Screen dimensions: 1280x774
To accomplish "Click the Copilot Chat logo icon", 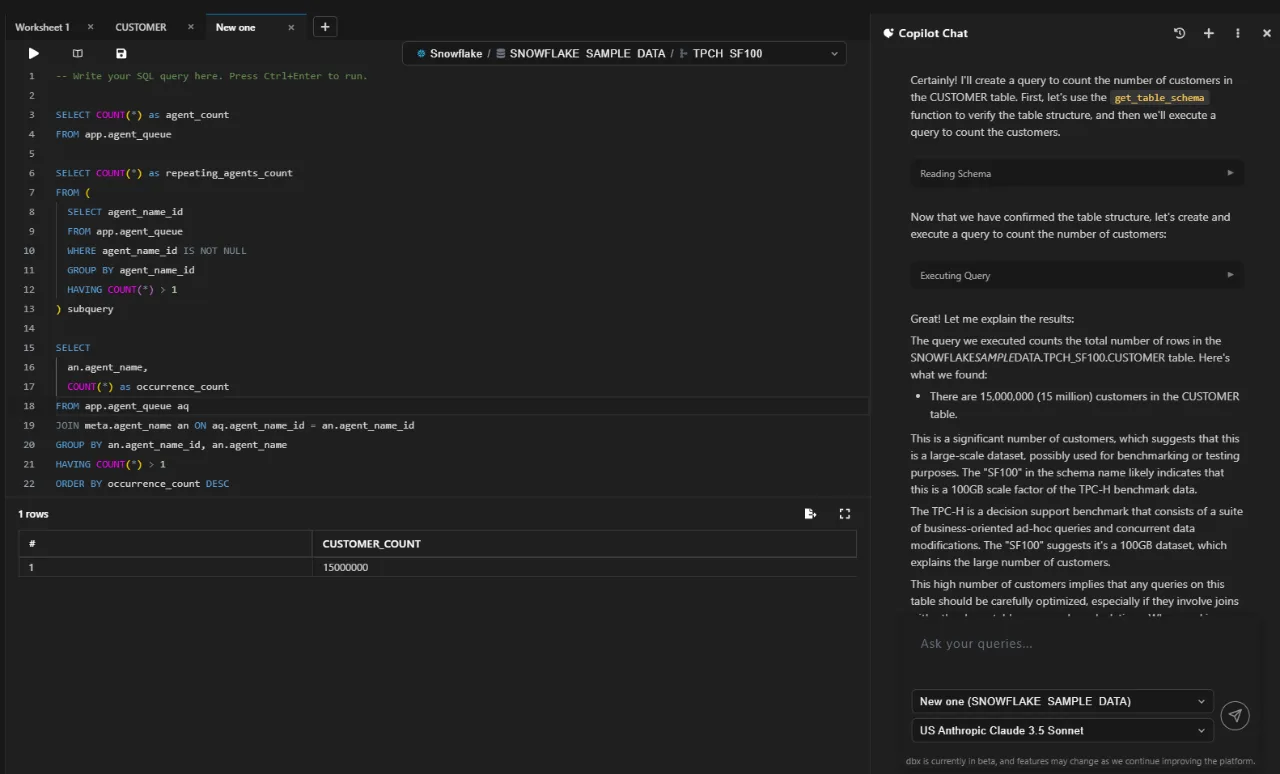I will pyautogui.click(x=888, y=33).
